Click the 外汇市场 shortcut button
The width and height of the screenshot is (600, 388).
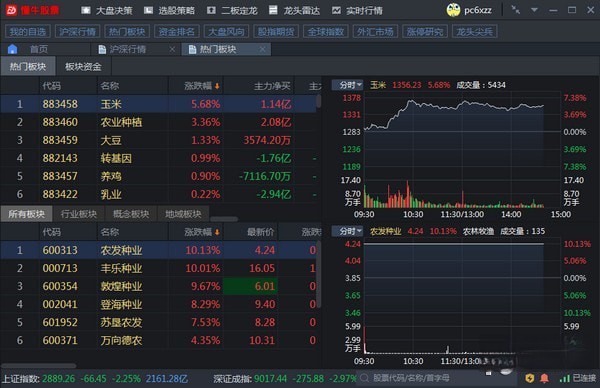[375, 31]
